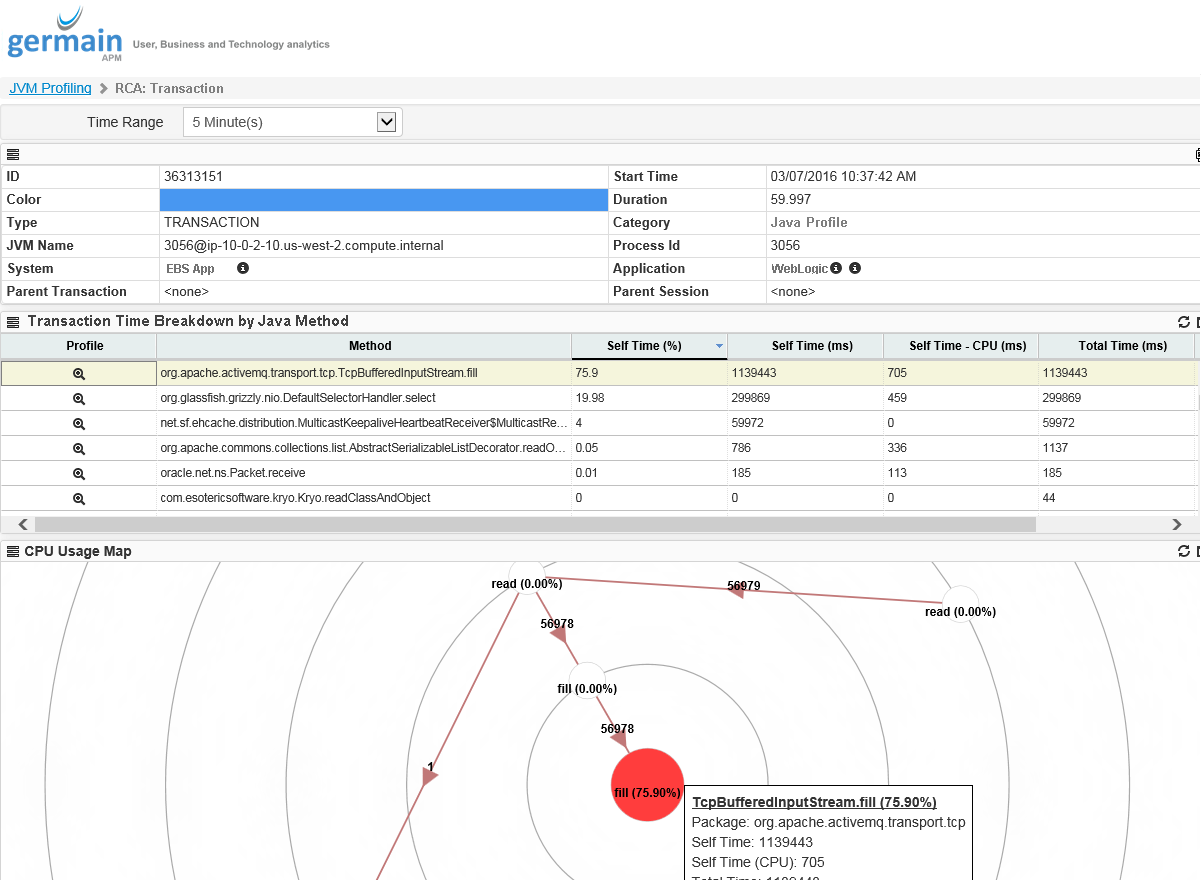This screenshot has width=1201, height=880.
Task: Open Transaction Time Breakdown panel menu icon
Action: pos(13,322)
